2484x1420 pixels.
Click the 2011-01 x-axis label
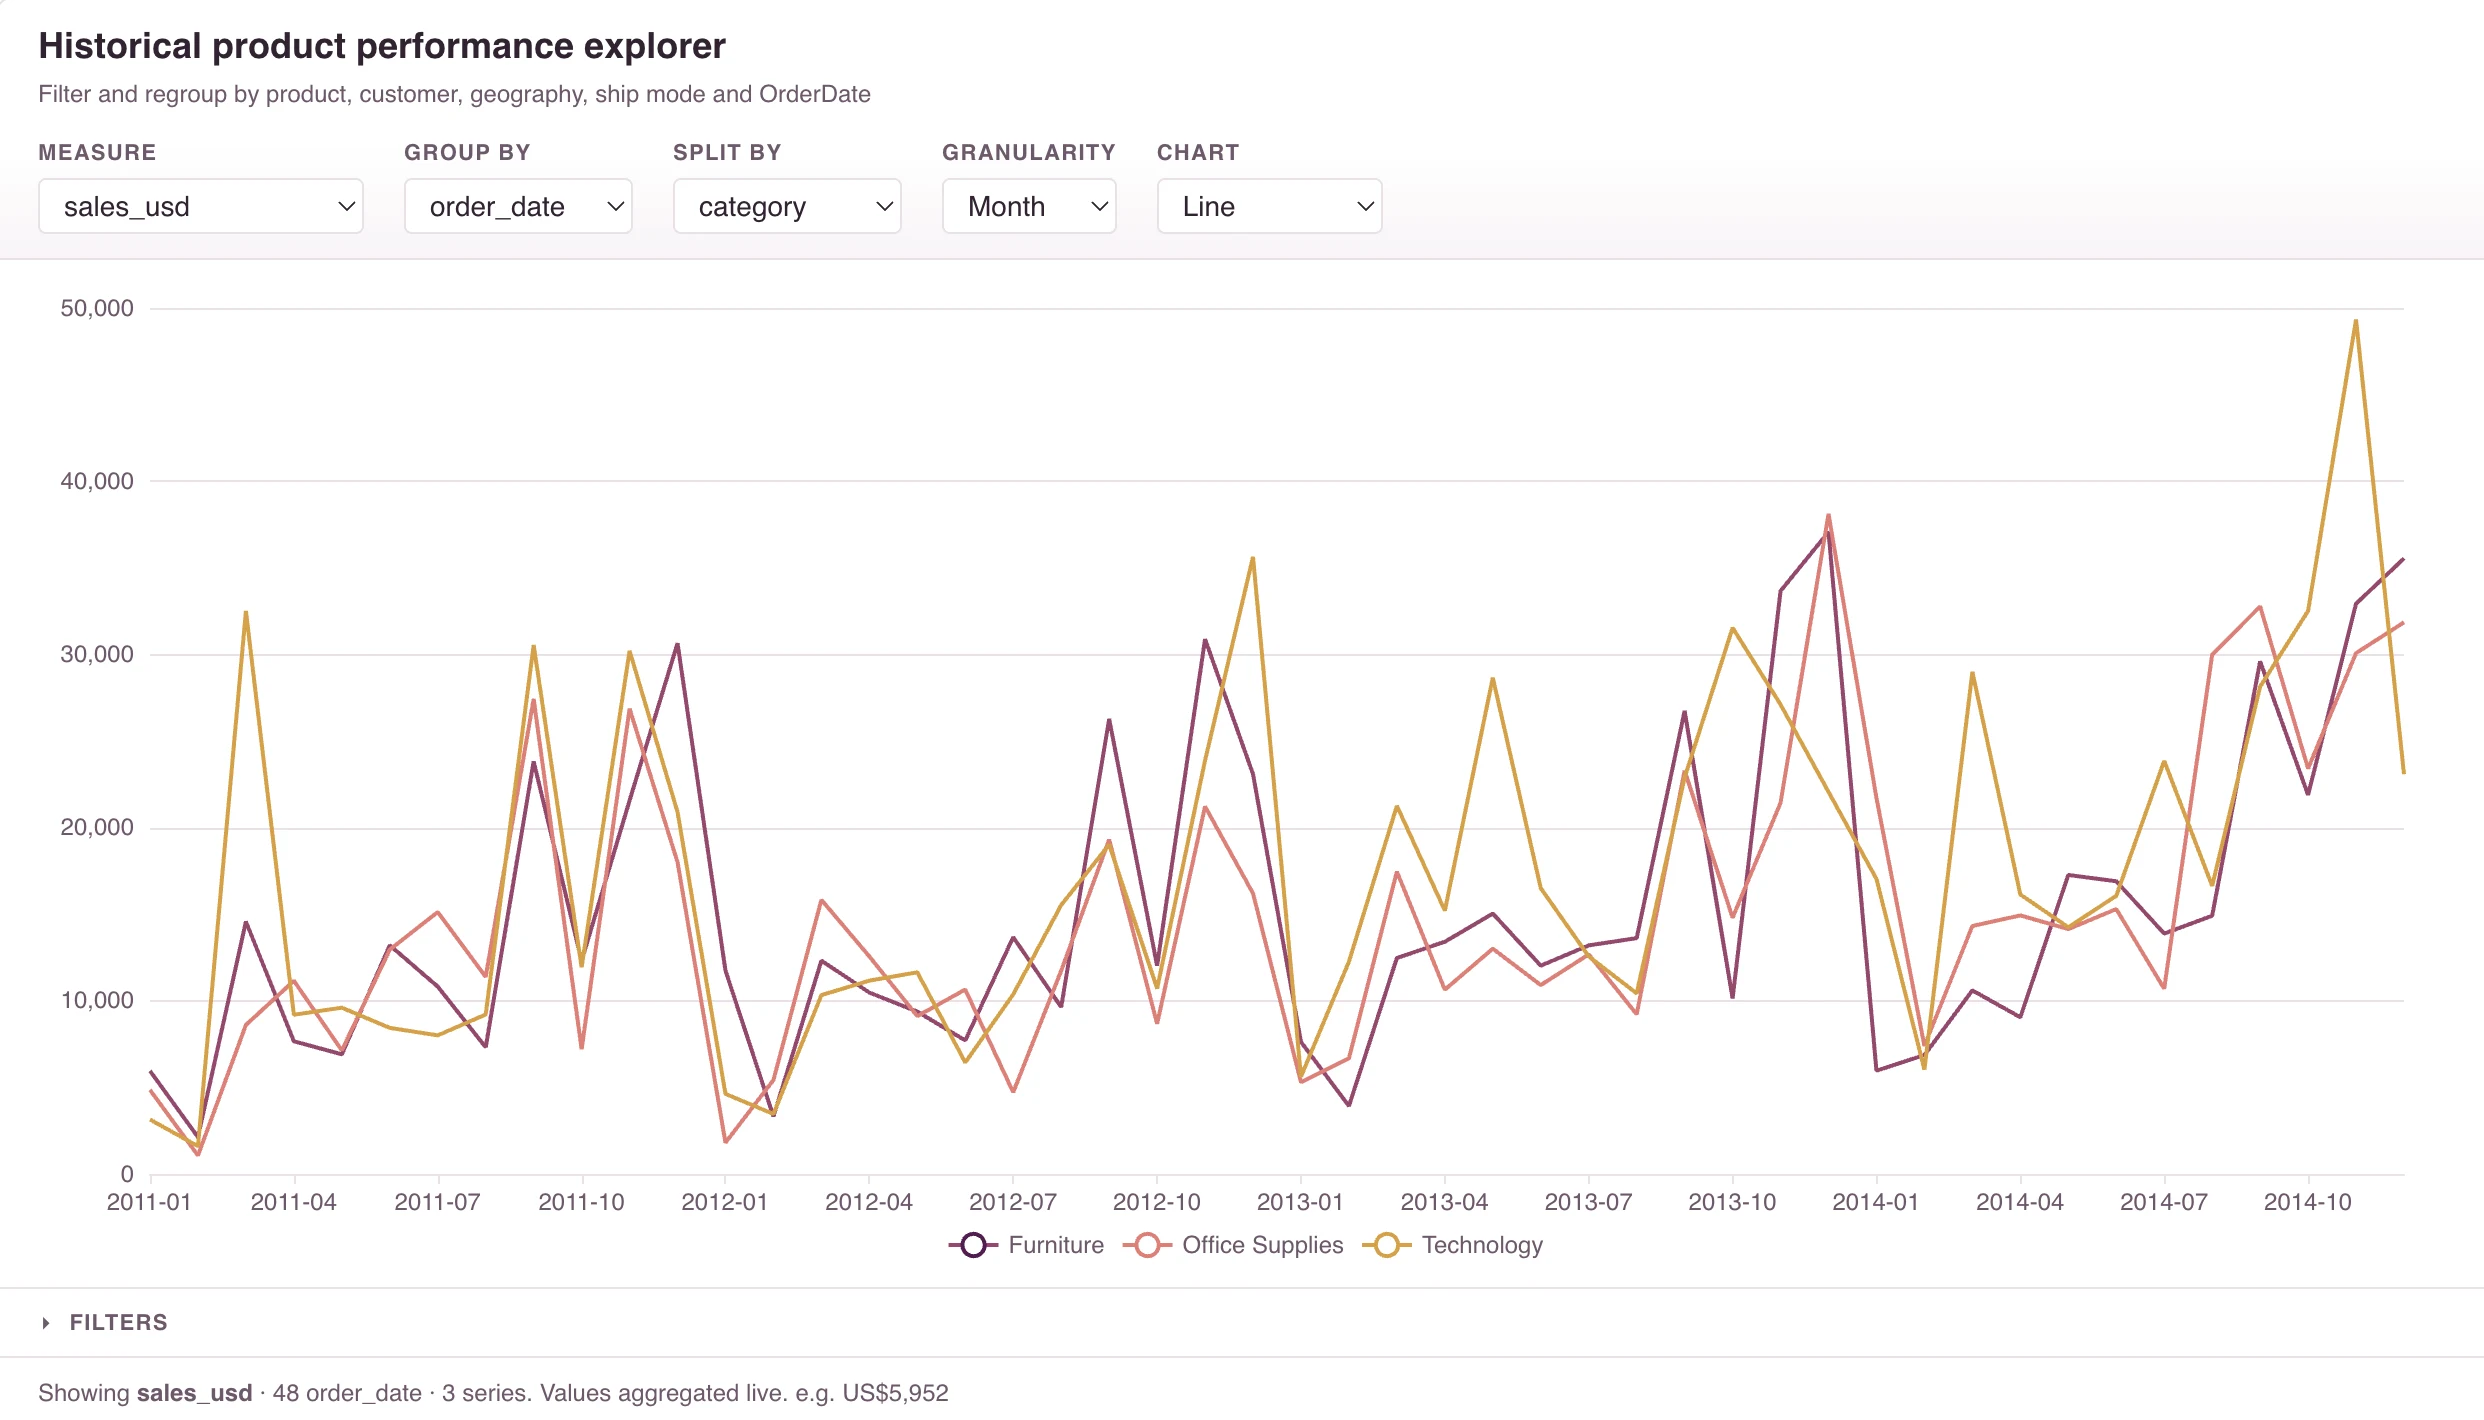149,1202
